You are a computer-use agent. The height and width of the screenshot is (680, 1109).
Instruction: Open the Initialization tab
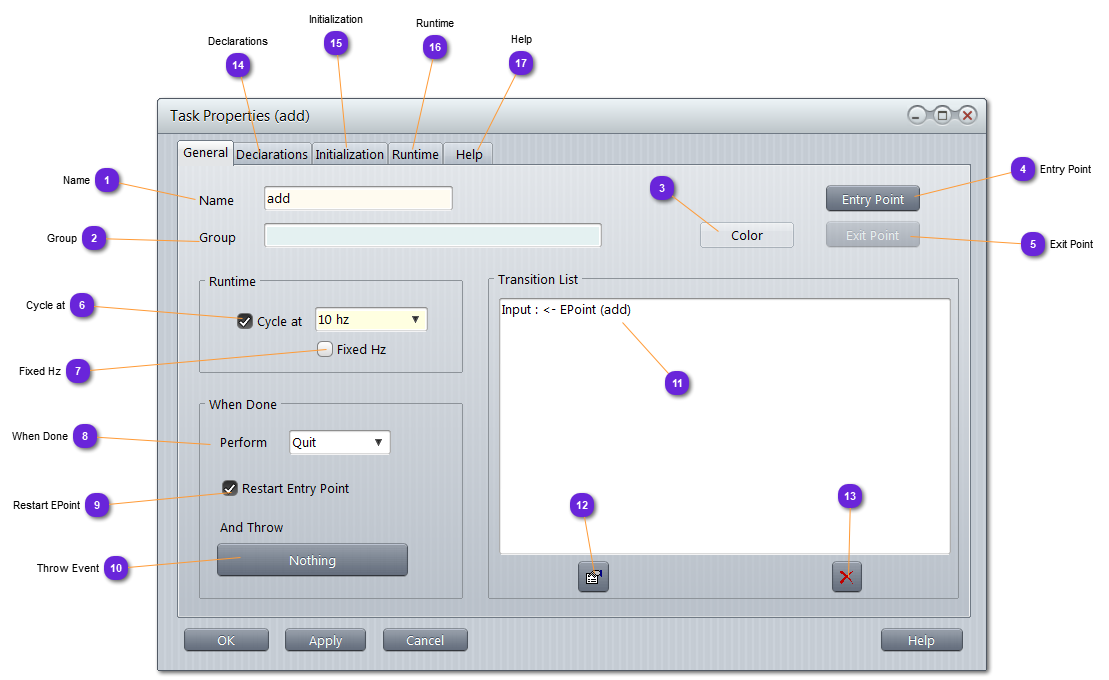[x=349, y=154]
